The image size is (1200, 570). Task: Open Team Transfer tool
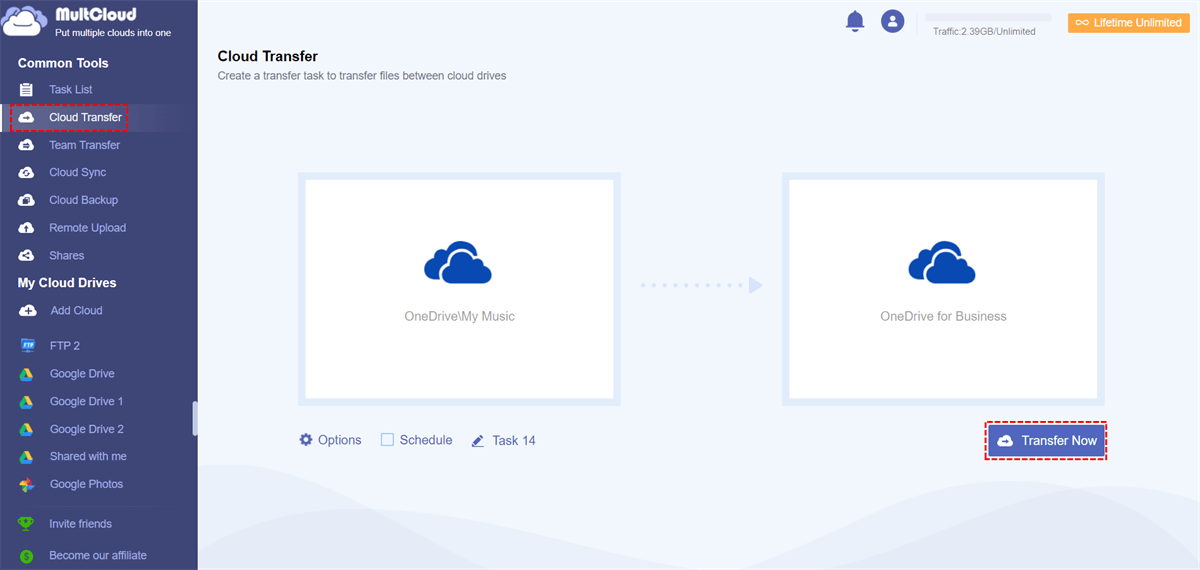pos(84,145)
